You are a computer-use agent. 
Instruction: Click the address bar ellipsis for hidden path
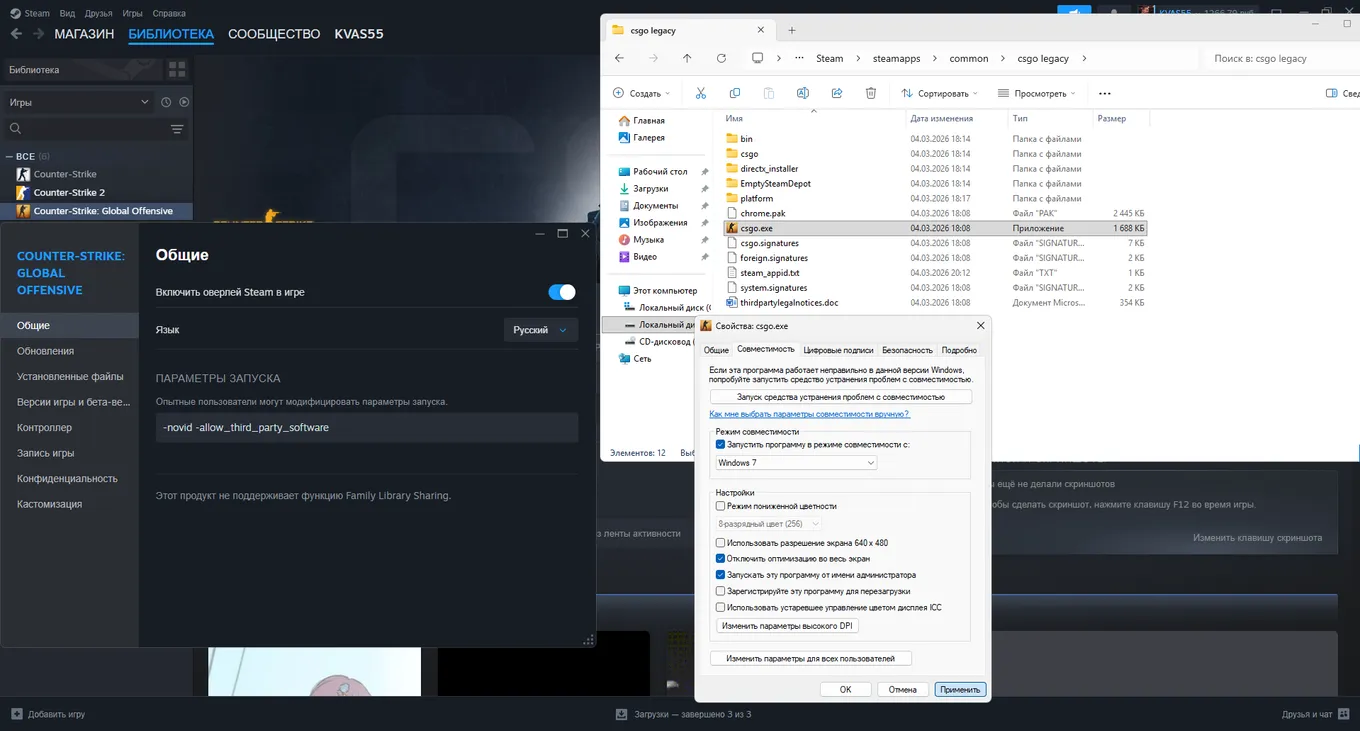click(x=799, y=58)
